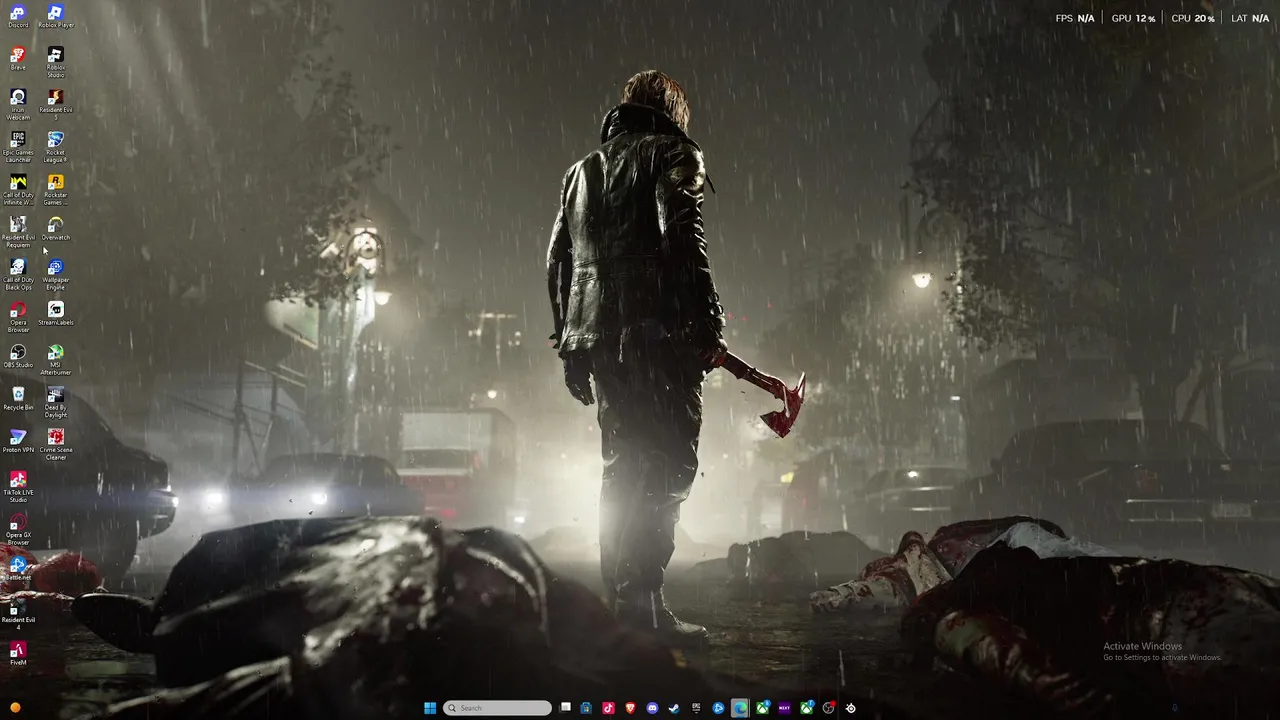
Task: Open the SteelSeries app on the taskbar
Action: pyautogui.click(x=850, y=708)
